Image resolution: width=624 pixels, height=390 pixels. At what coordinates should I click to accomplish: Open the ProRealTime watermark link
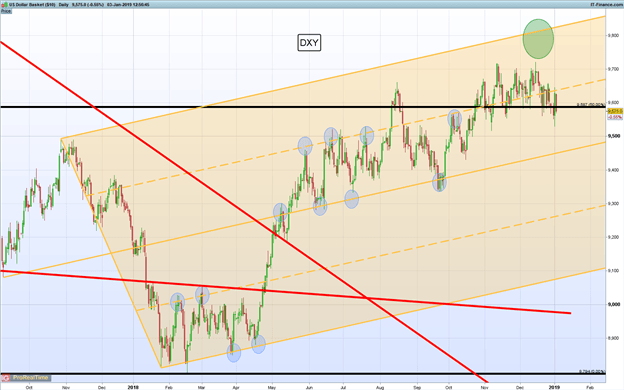tap(30, 377)
